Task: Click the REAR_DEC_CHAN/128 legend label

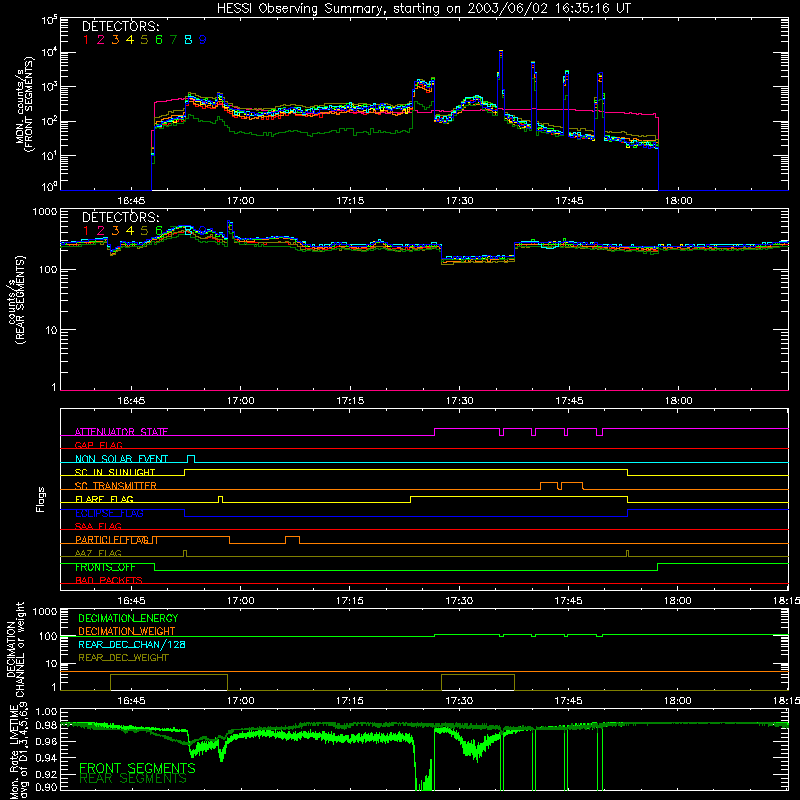Action: (x=132, y=644)
